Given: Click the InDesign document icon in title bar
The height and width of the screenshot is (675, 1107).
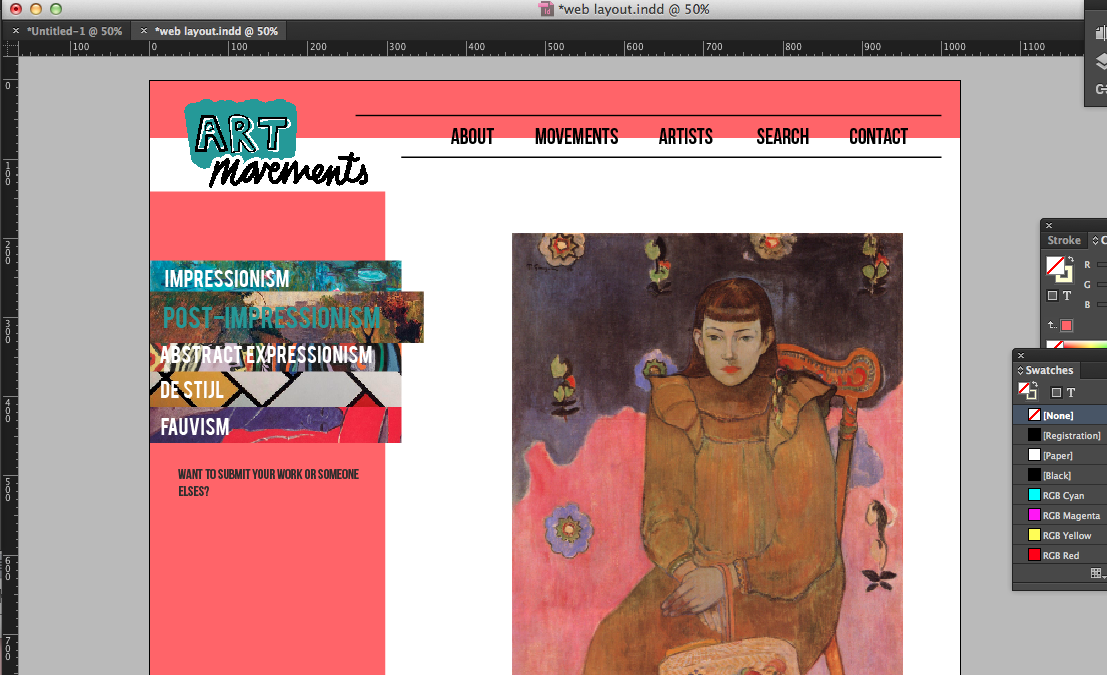Looking at the screenshot, I should (546, 9).
